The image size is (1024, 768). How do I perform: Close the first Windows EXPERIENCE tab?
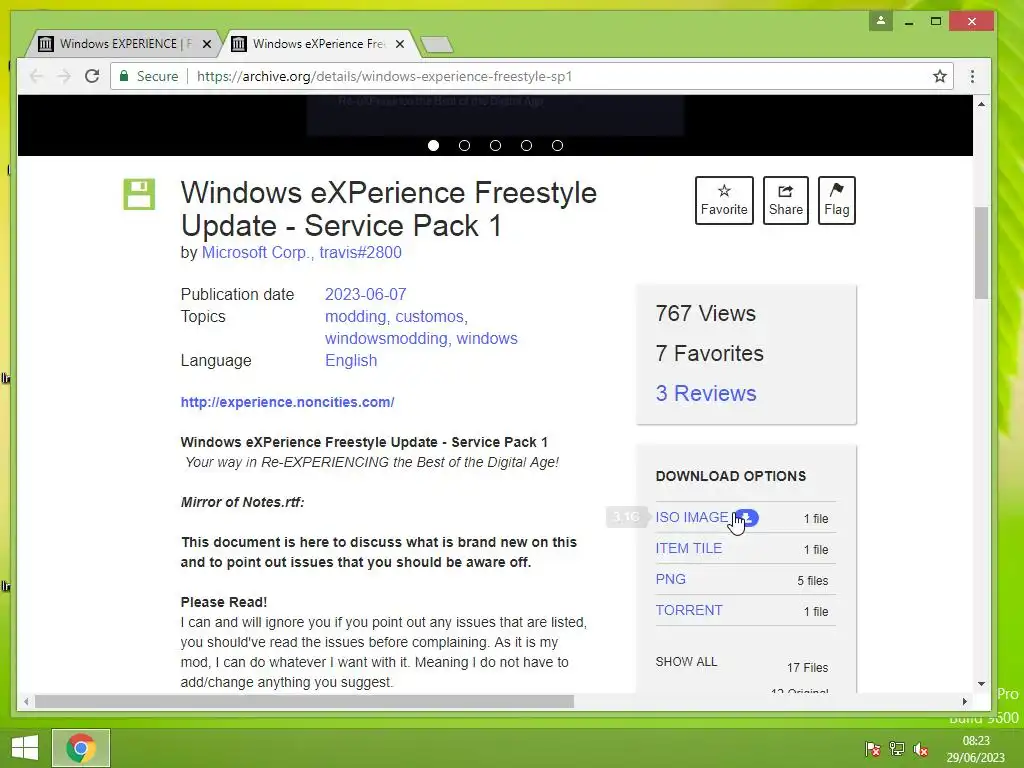tap(207, 44)
